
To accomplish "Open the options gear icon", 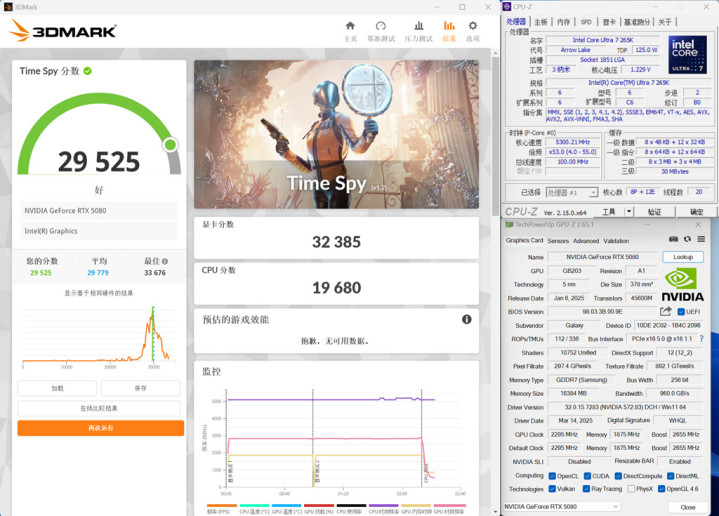I will tap(473, 26).
